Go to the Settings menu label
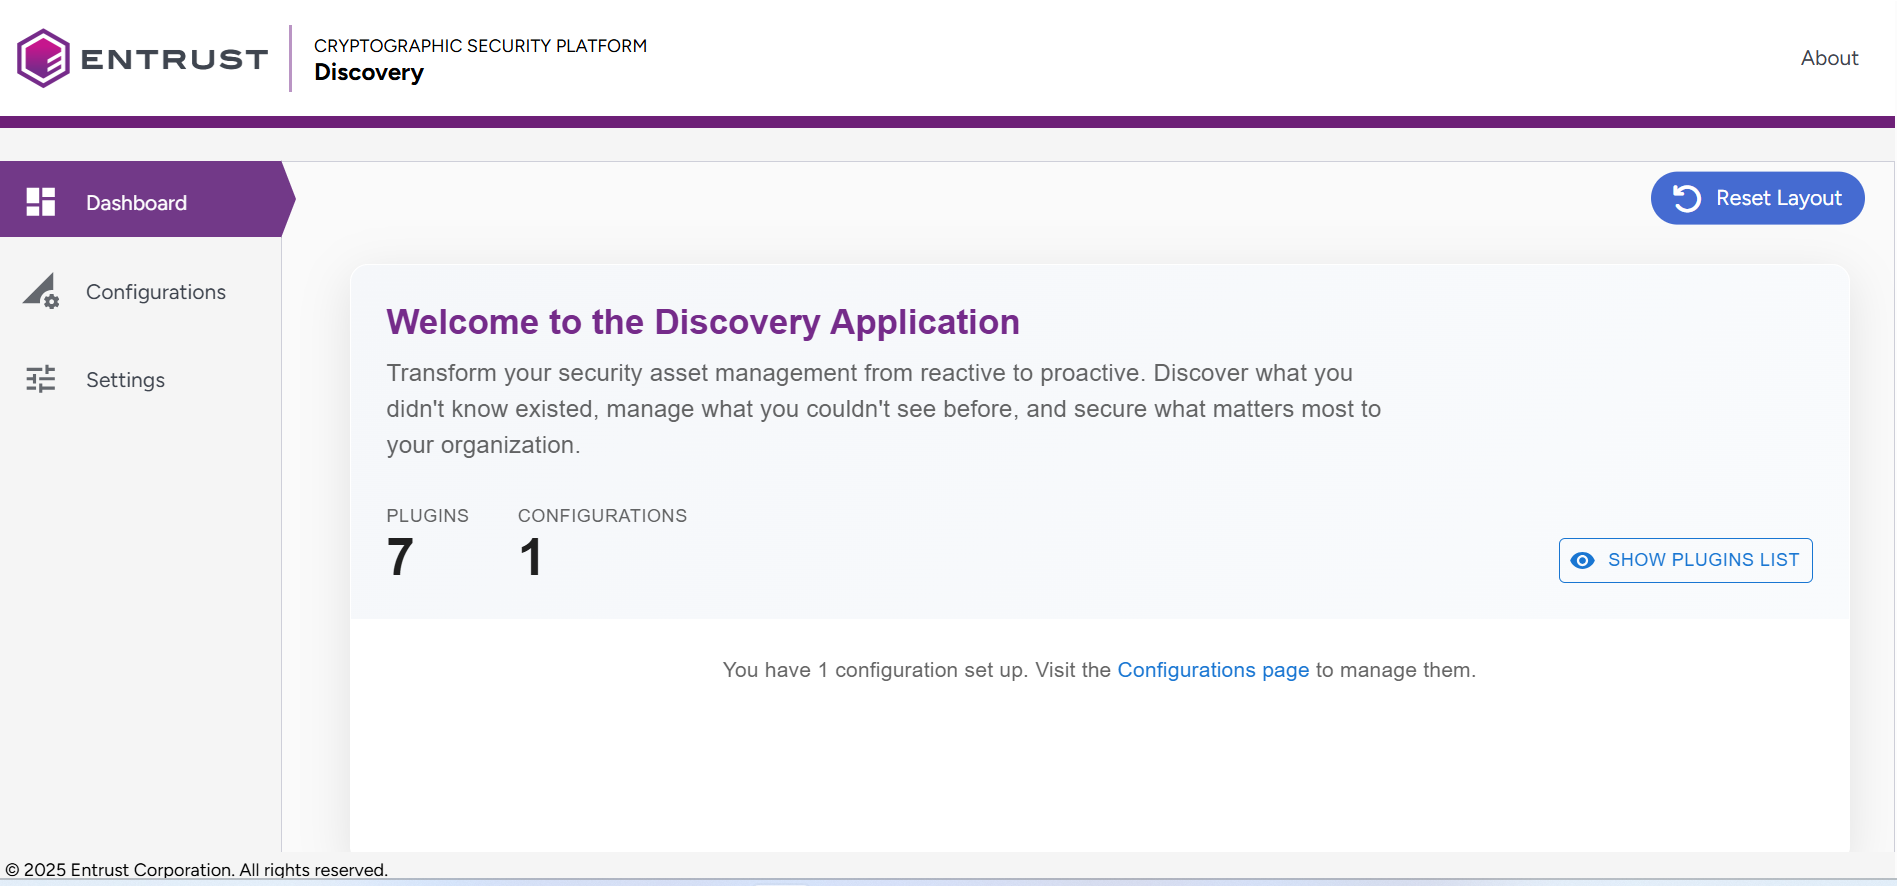Image resolution: width=1897 pixels, height=886 pixels. 125,380
